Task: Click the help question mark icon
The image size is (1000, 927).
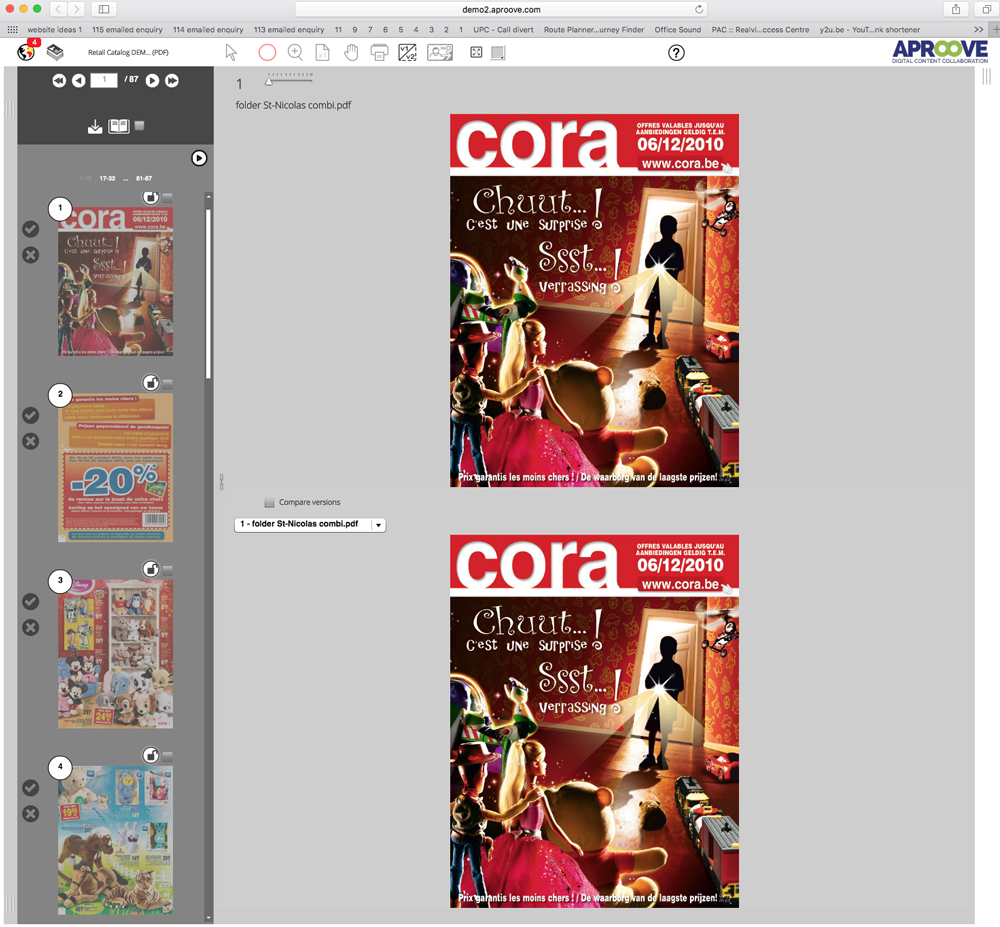Action: click(x=676, y=52)
